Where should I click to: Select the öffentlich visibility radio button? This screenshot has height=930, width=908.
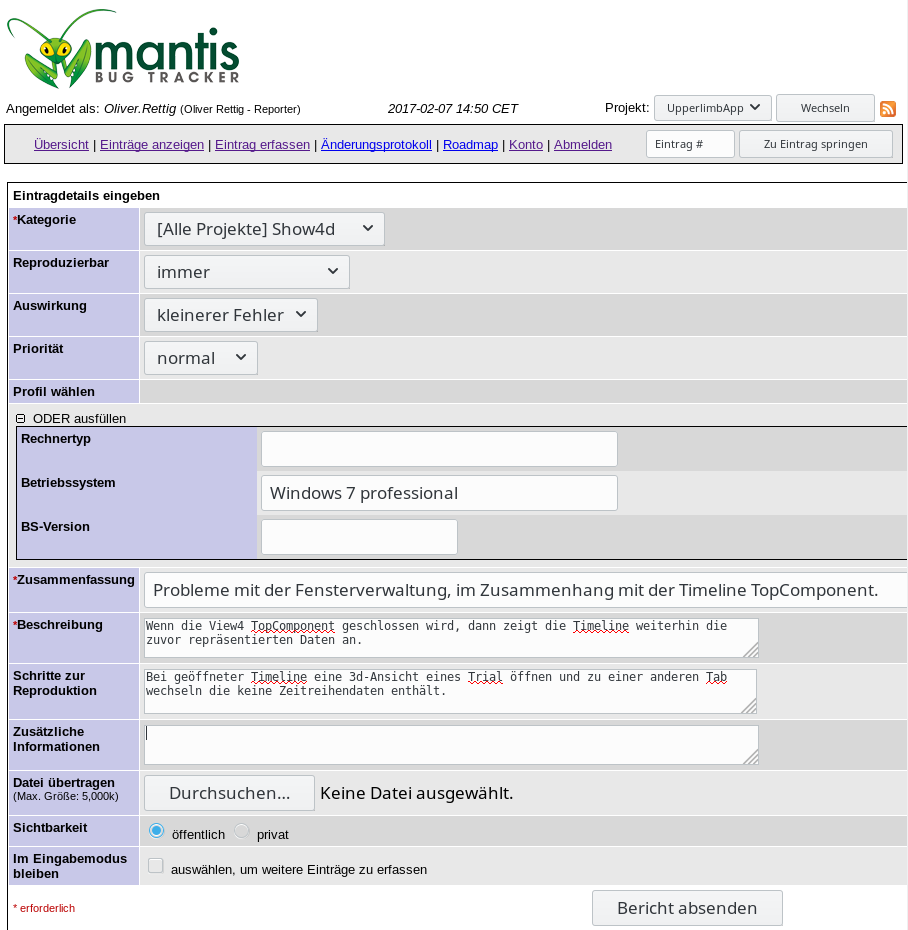tap(156, 831)
